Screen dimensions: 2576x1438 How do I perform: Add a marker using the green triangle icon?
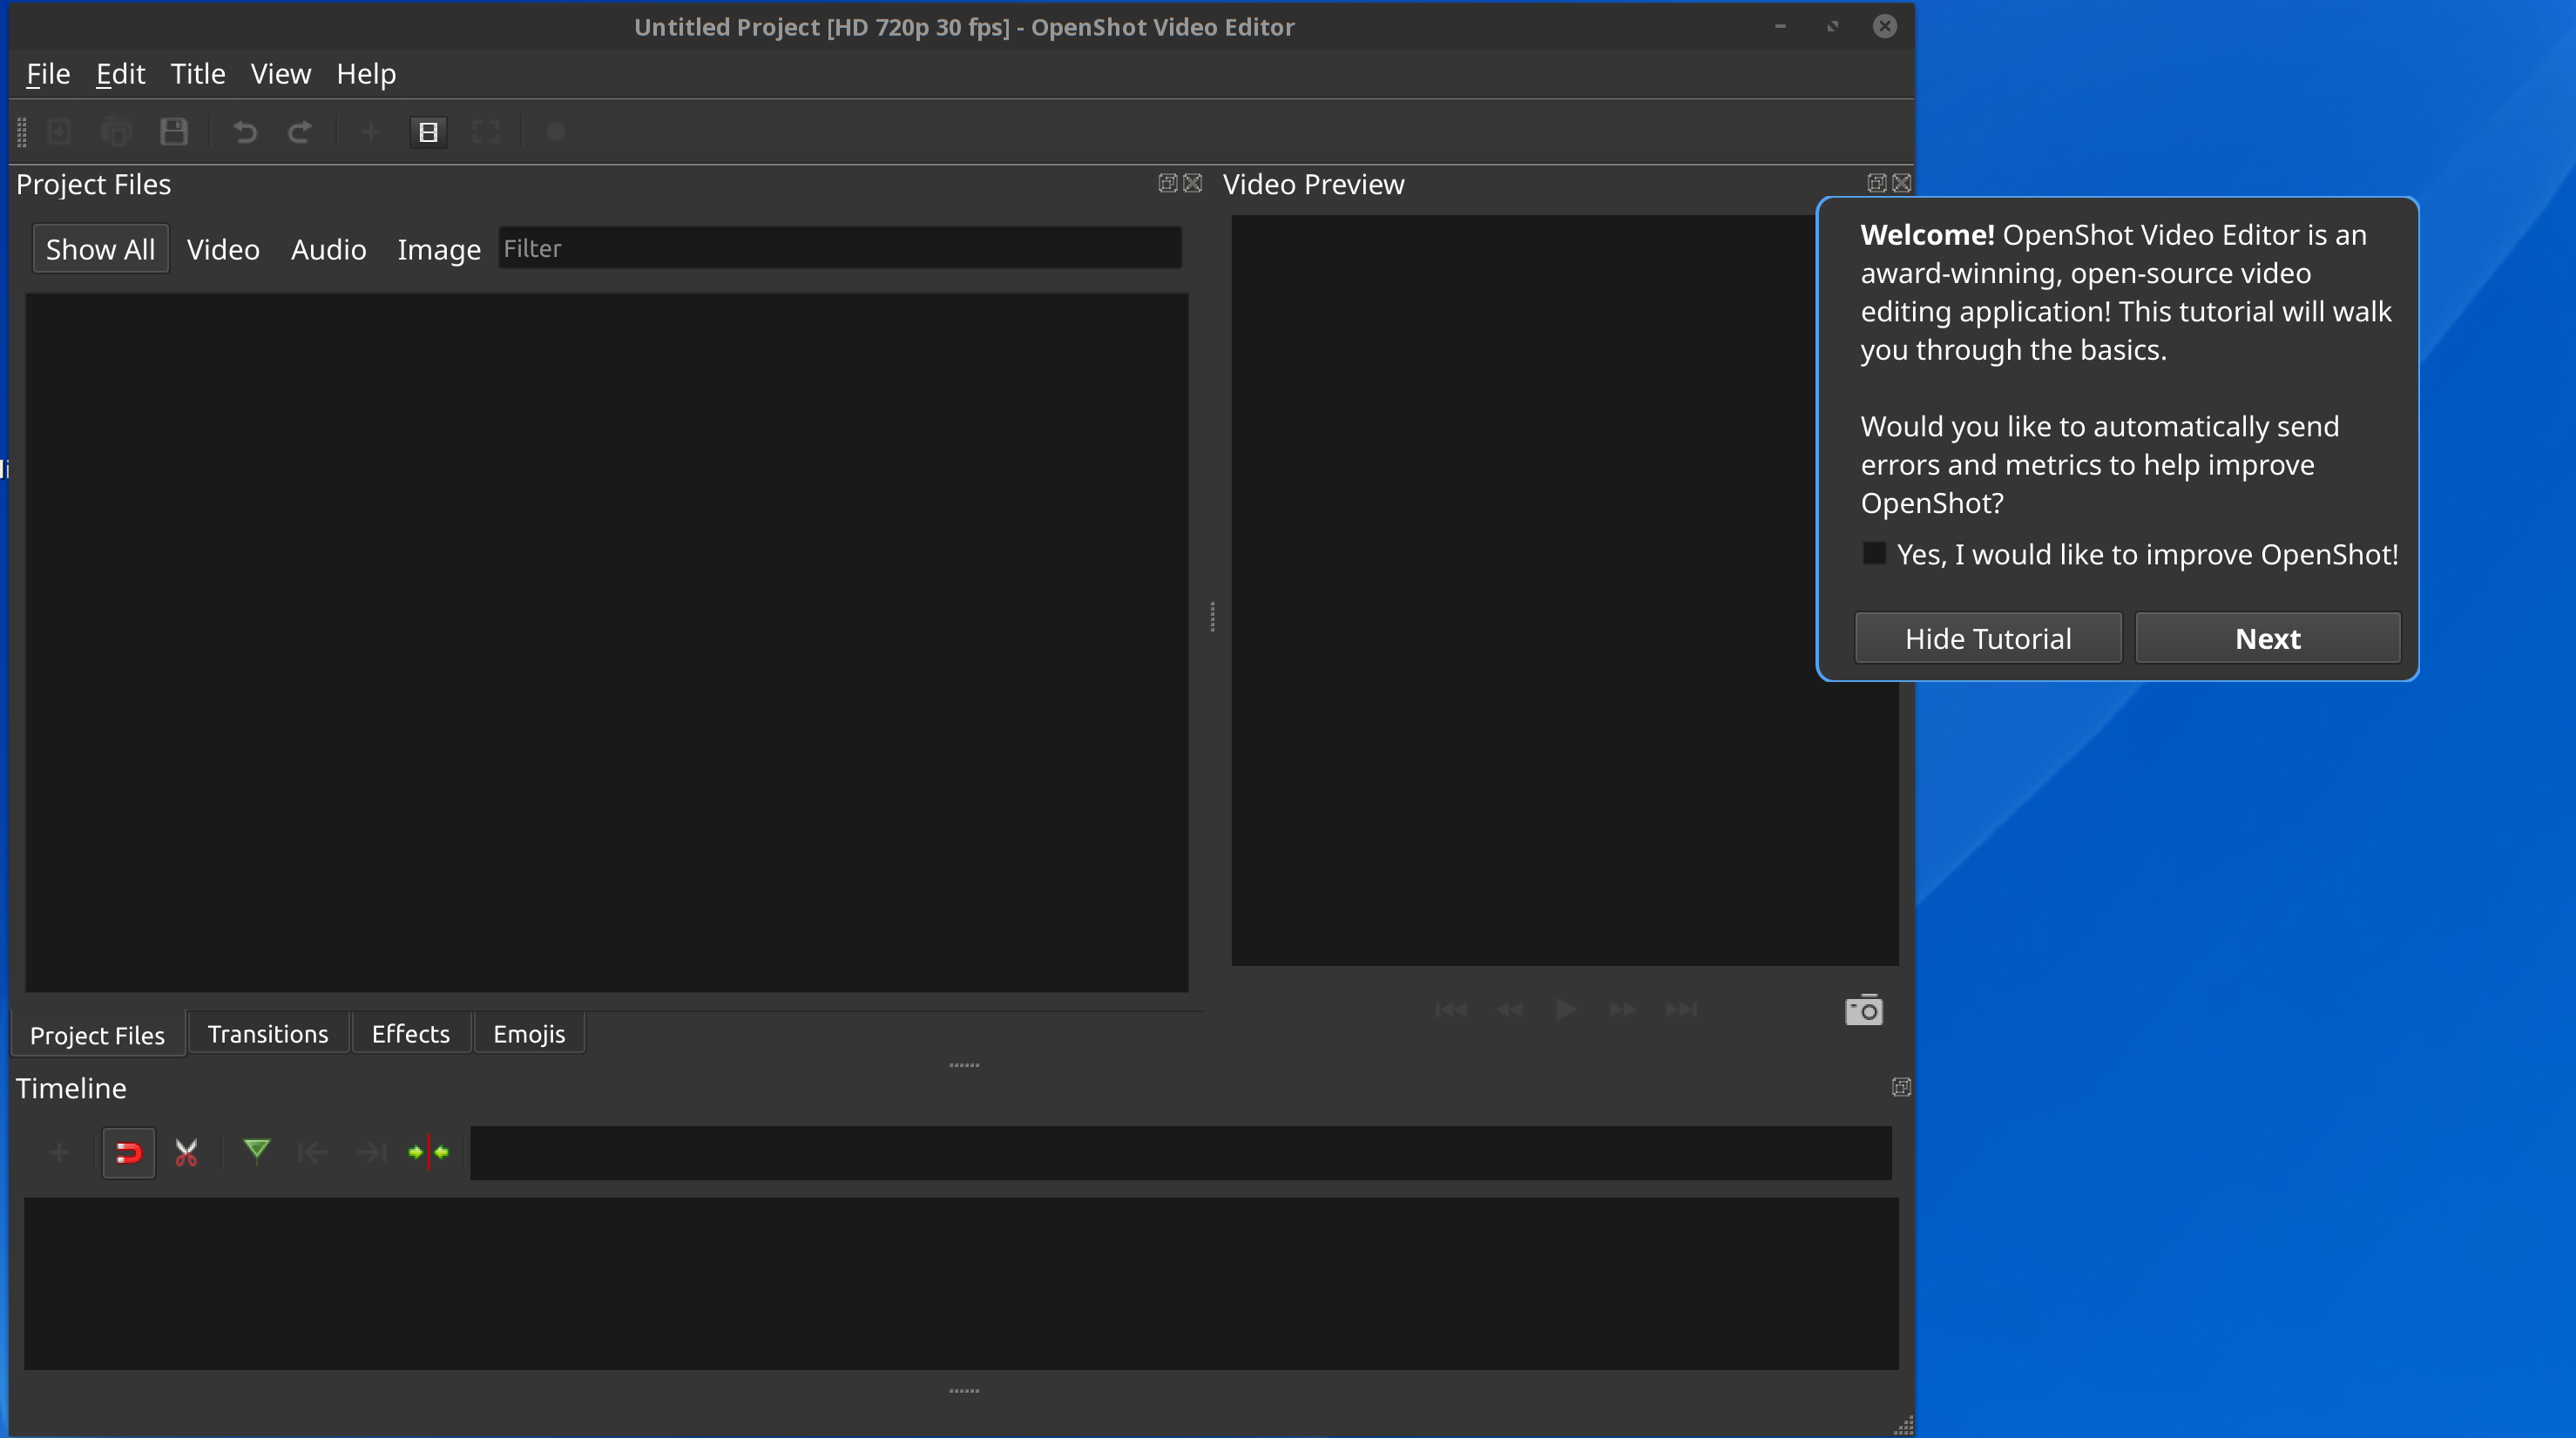pos(256,1152)
